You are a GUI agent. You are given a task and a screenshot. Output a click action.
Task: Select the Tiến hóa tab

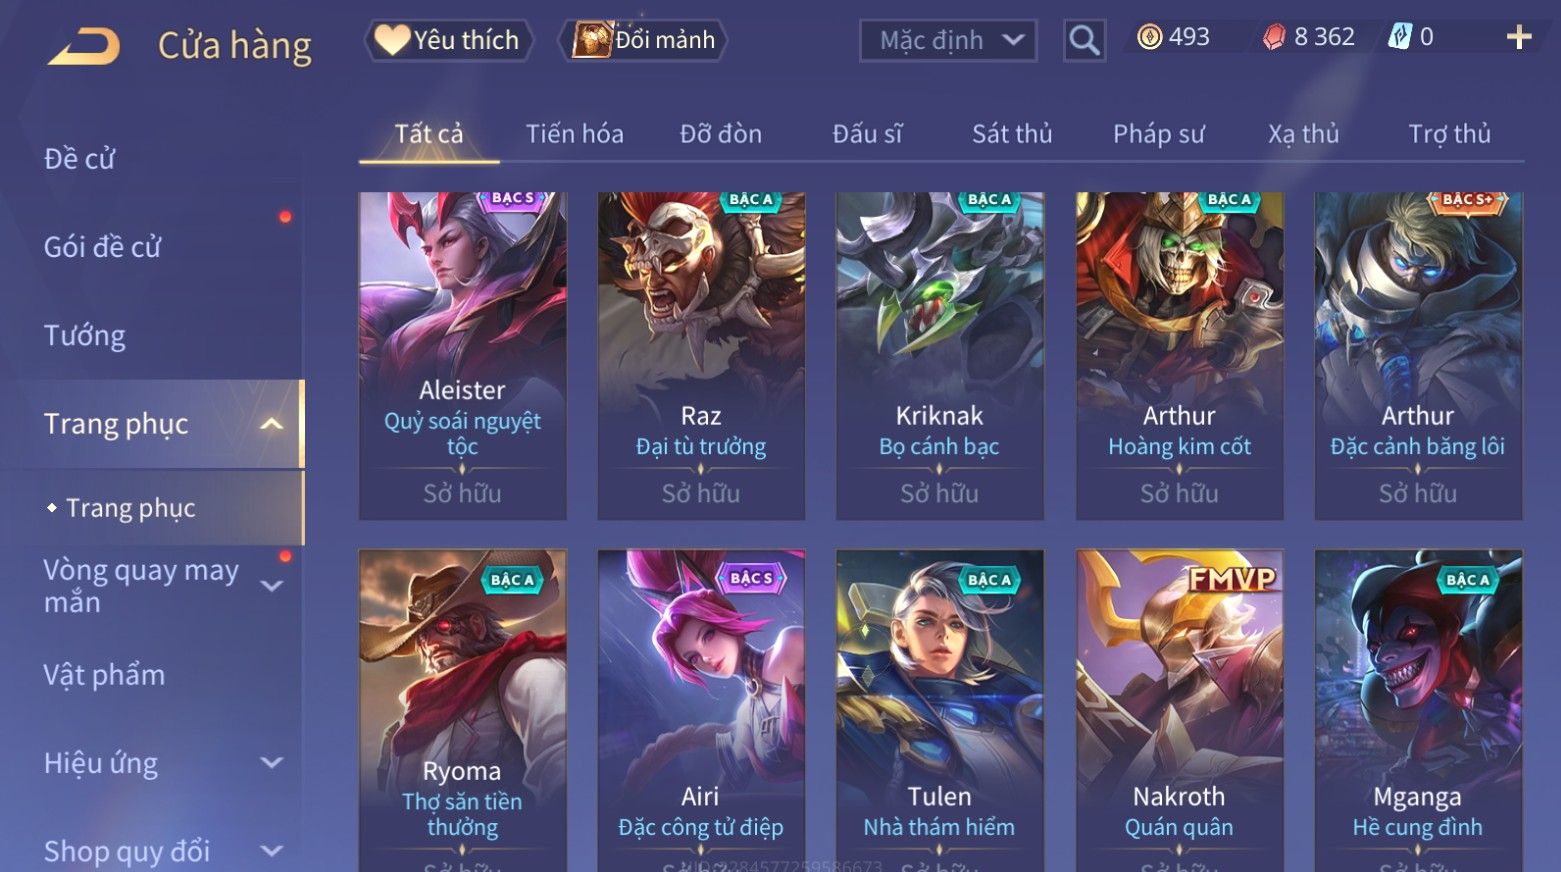coord(575,134)
